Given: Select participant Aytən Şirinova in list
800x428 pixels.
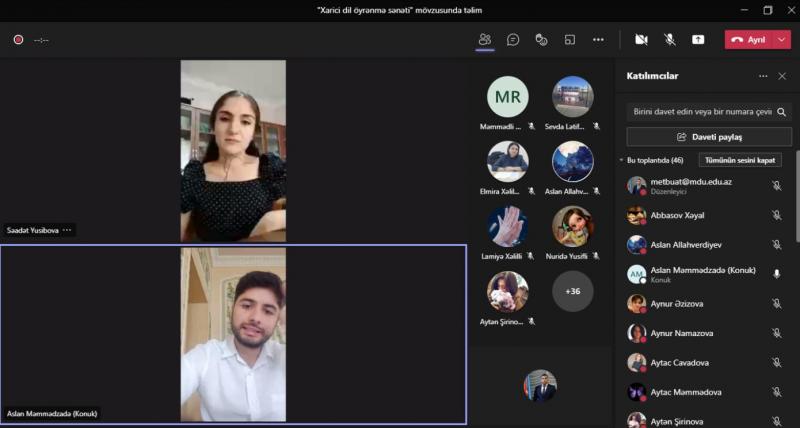Looking at the screenshot, I should [x=704, y=421].
